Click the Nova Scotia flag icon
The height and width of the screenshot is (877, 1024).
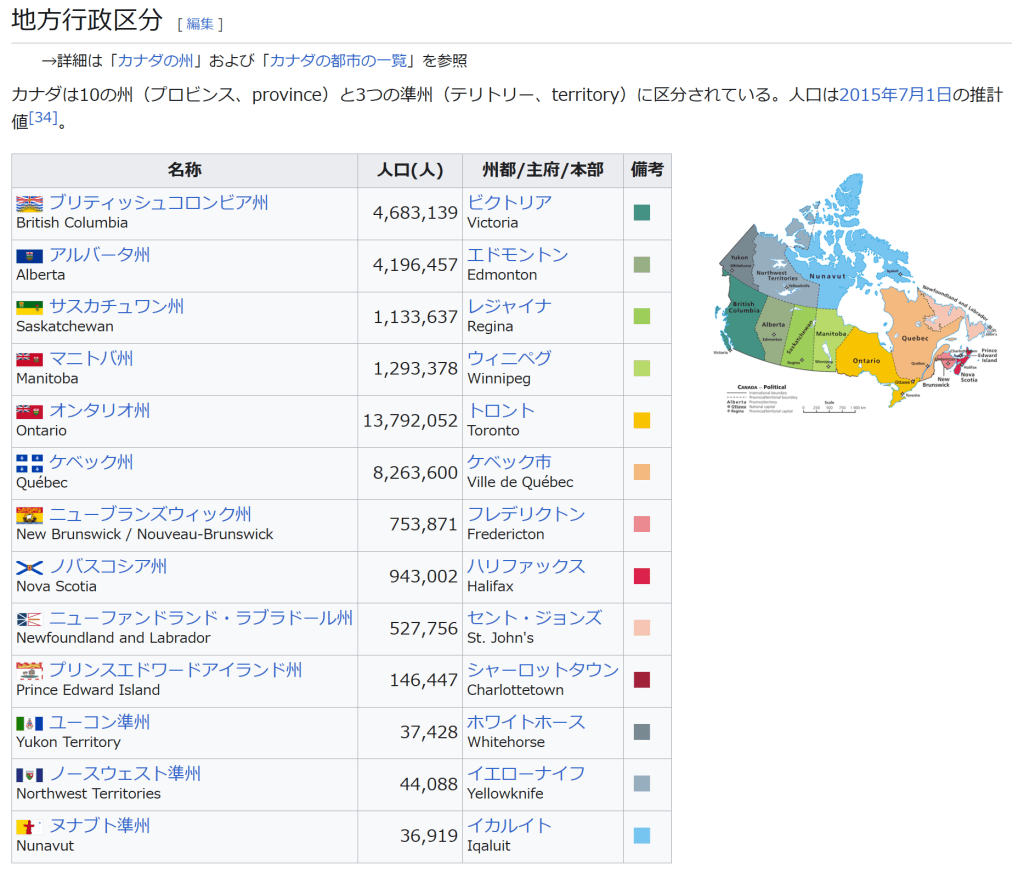click(x=30, y=567)
